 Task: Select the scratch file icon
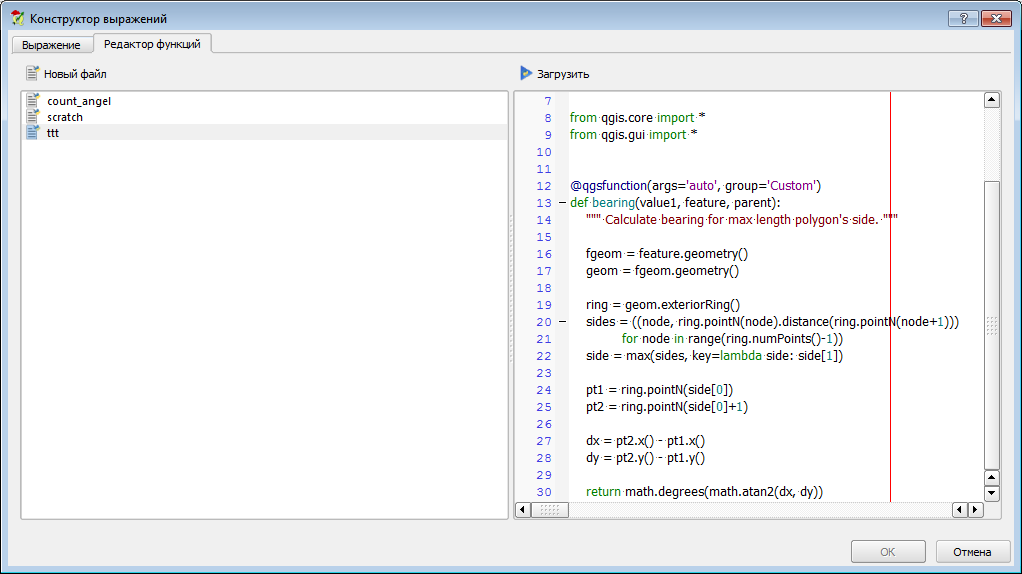click(33, 117)
